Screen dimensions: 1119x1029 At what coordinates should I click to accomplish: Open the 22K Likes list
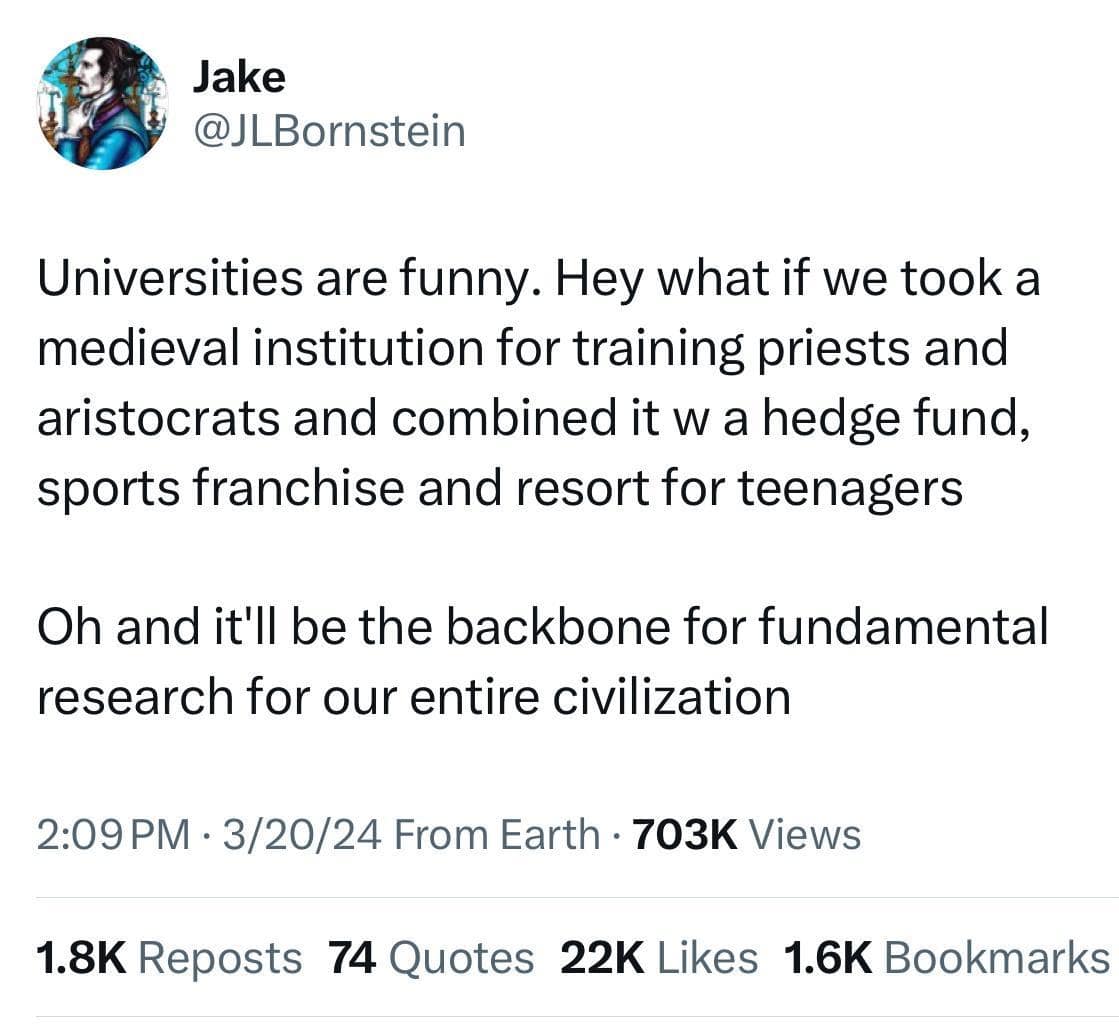click(659, 958)
